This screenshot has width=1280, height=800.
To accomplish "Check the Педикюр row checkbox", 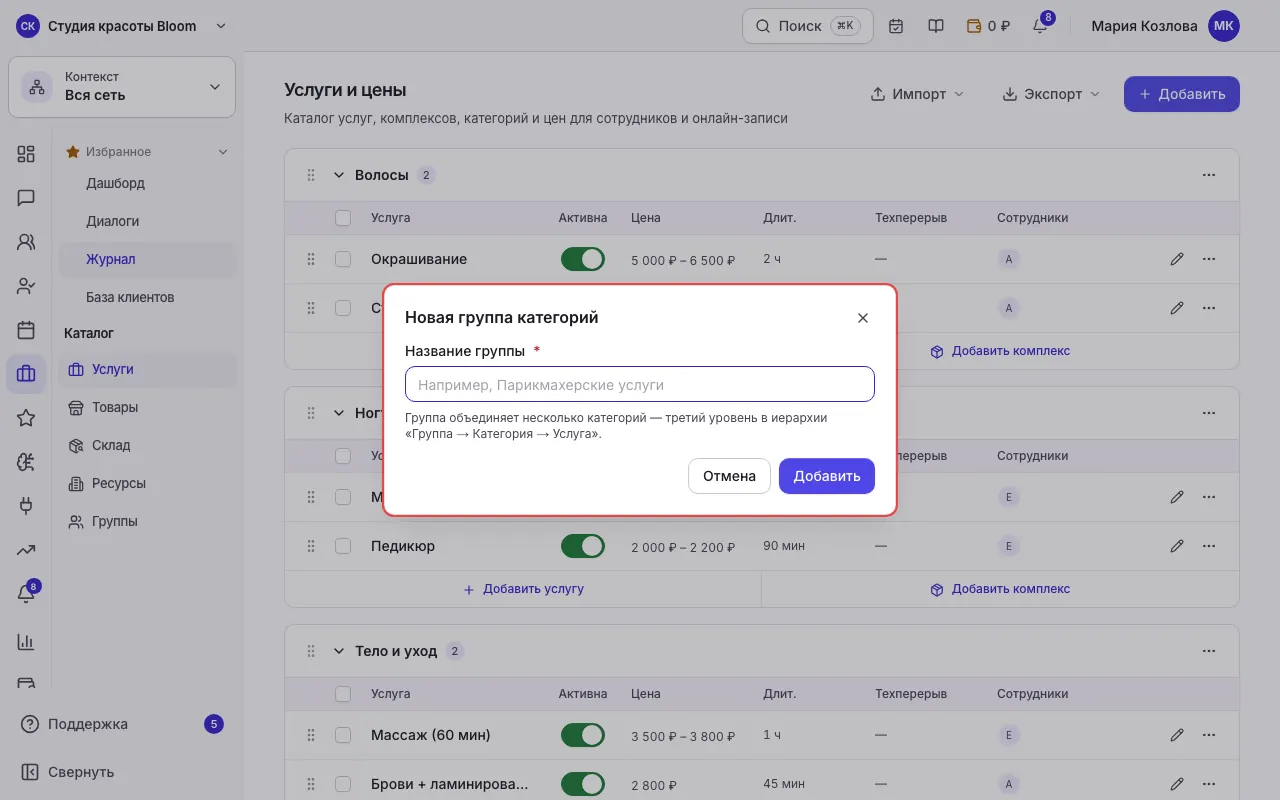I will click(343, 546).
